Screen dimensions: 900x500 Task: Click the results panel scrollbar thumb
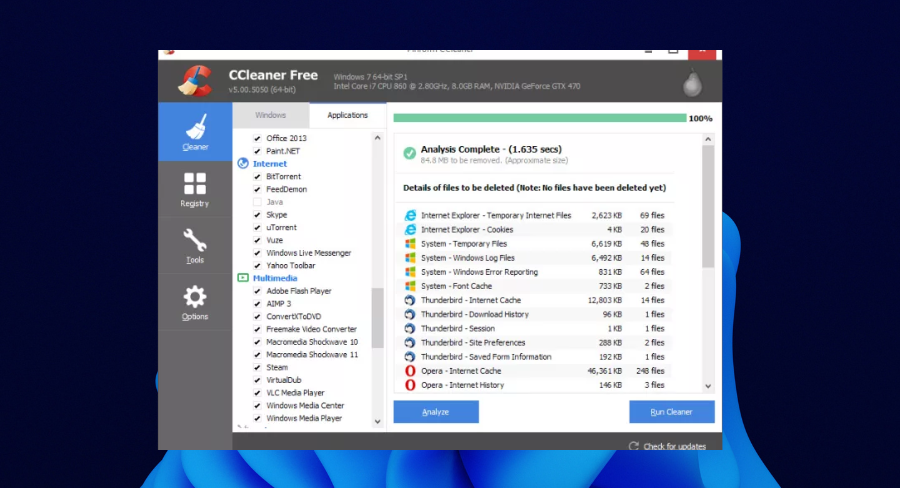click(708, 206)
